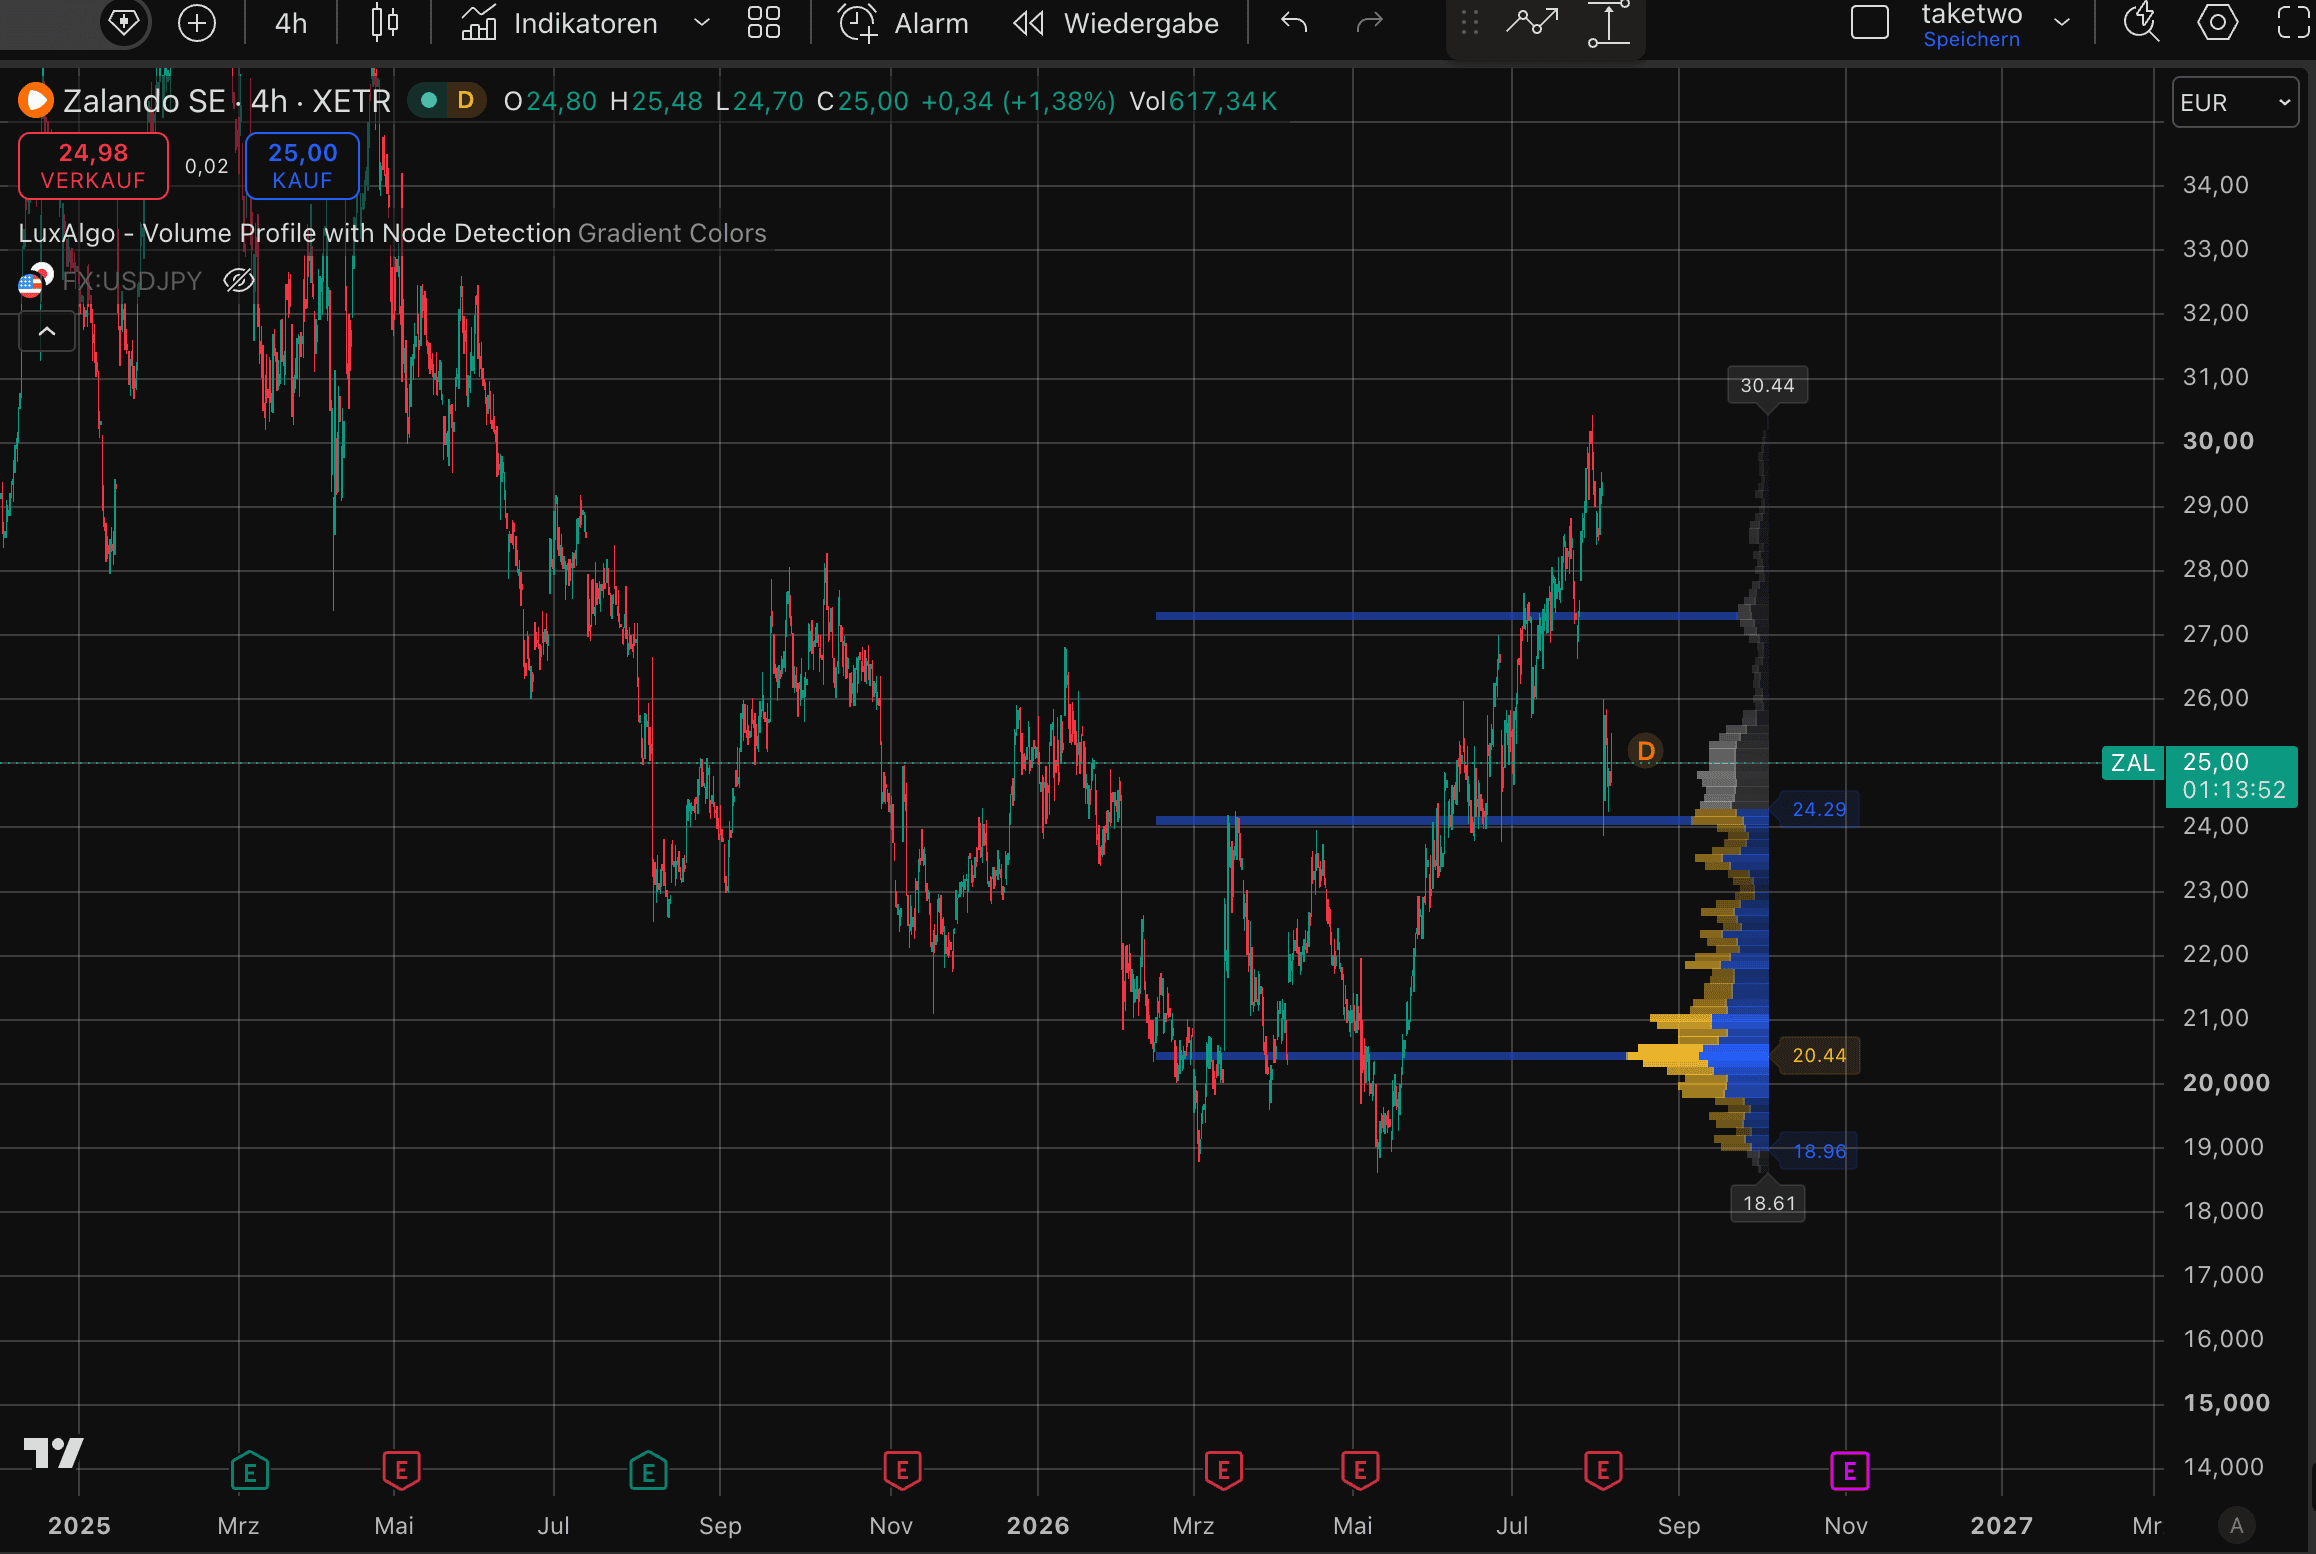Grab the floating drawing toolbar drag handle

1469,23
